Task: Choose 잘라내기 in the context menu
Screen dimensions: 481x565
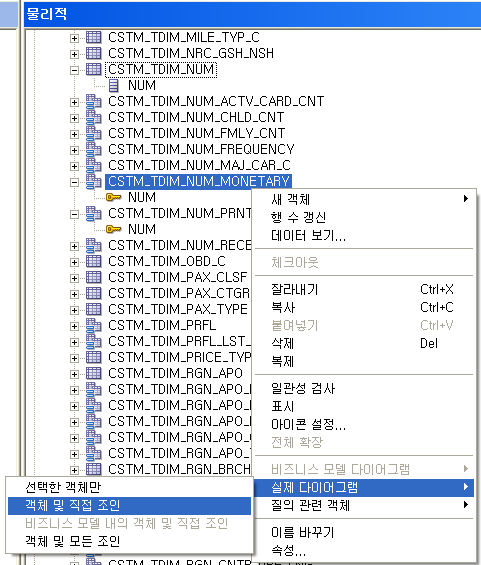Action: tap(364, 289)
